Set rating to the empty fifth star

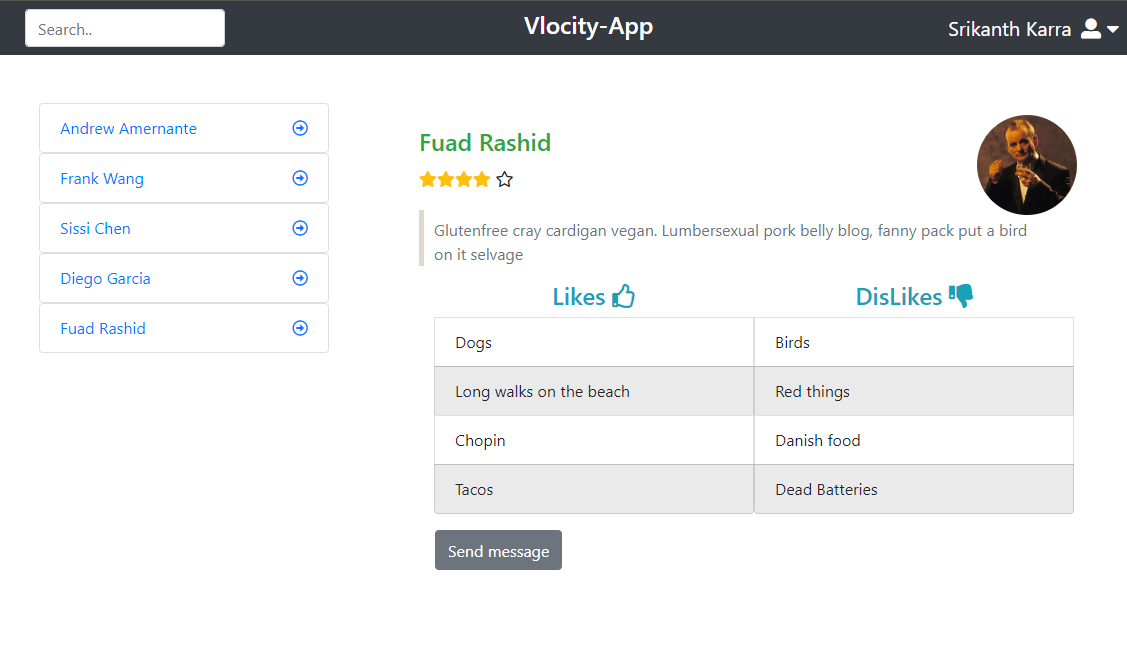[505, 180]
